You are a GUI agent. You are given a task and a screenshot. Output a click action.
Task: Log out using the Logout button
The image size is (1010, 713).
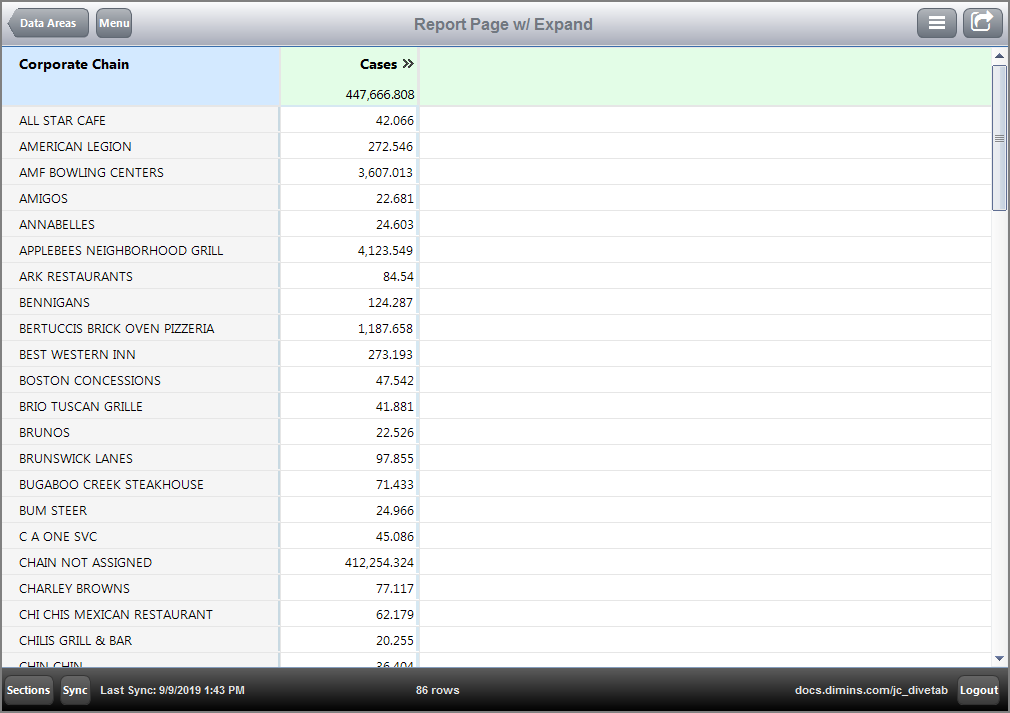click(x=978, y=690)
